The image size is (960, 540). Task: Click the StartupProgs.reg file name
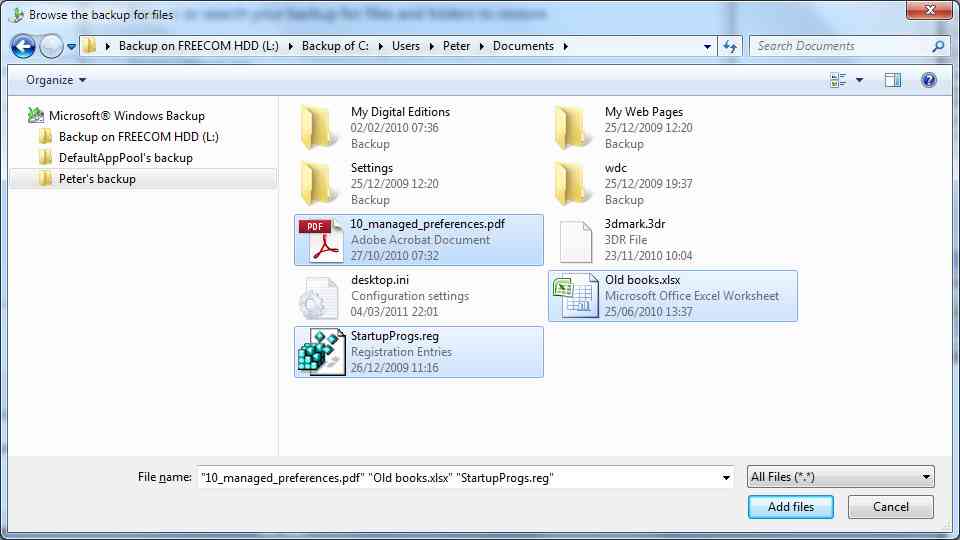(395, 336)
